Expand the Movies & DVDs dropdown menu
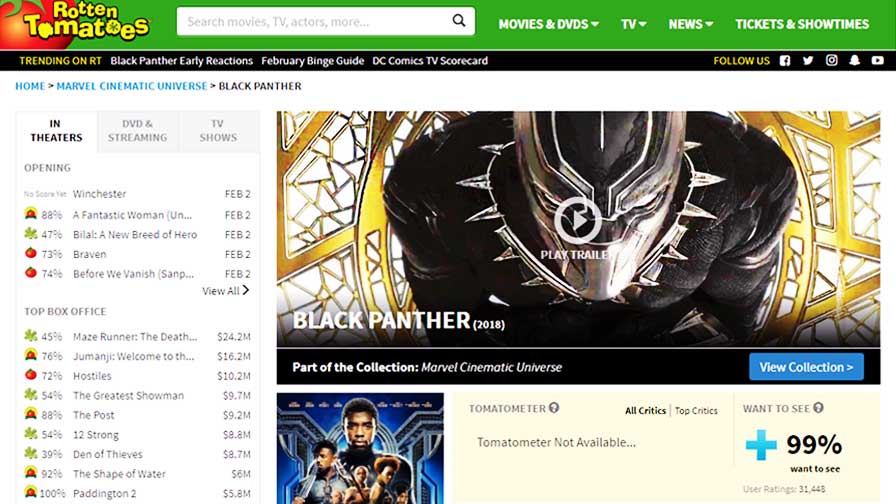Image resolution: width=896 pixels, height=504 pixels. tap(549, 24)
